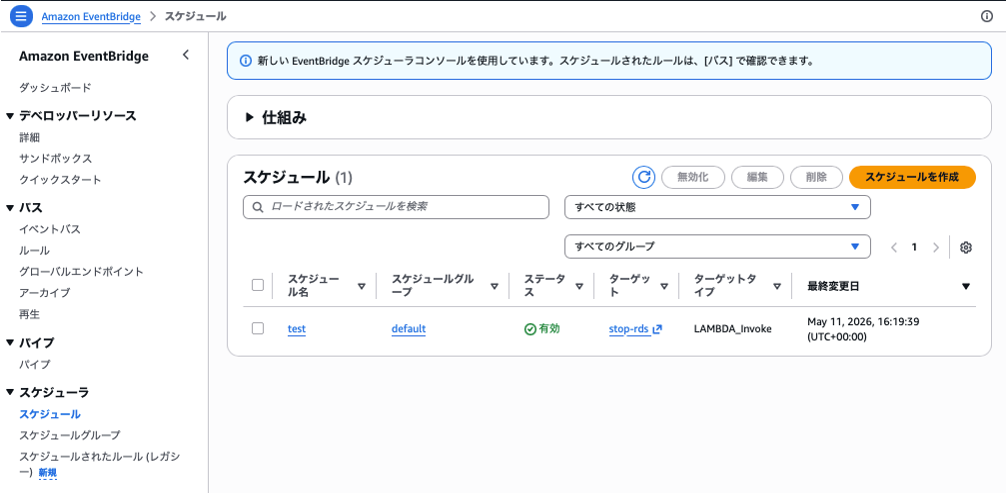Screen dimensions: 1006x494
Task: Sort by 最終変更日 column arrow
Action: click(x=966, y=286)
